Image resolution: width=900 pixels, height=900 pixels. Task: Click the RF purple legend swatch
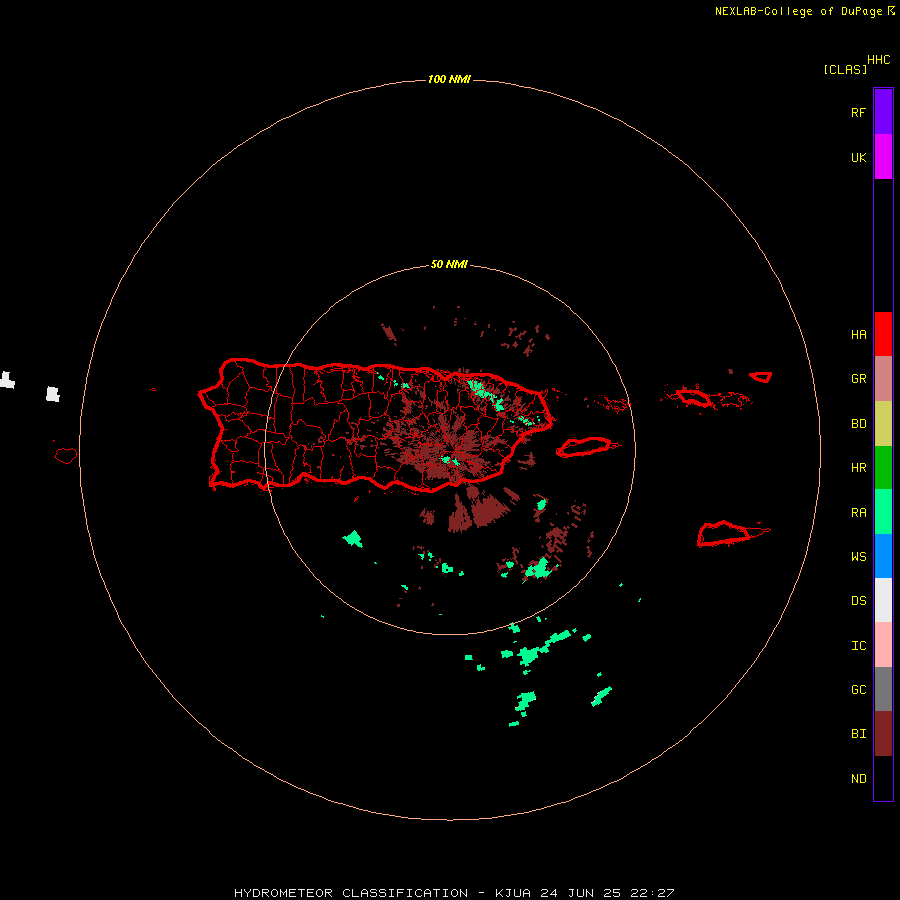883,112
